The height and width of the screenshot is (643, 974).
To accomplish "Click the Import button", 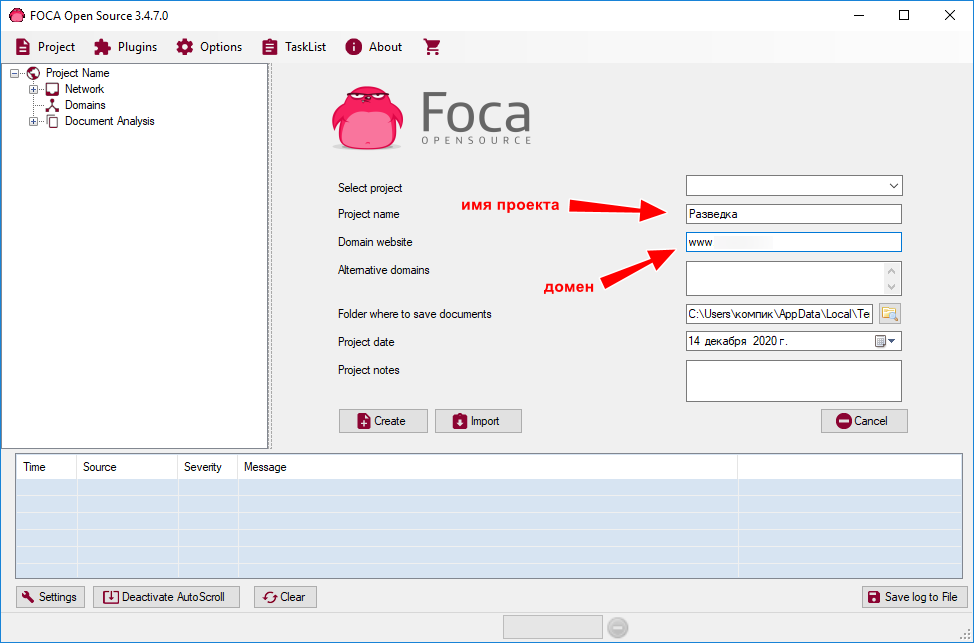I will (478, 421).
